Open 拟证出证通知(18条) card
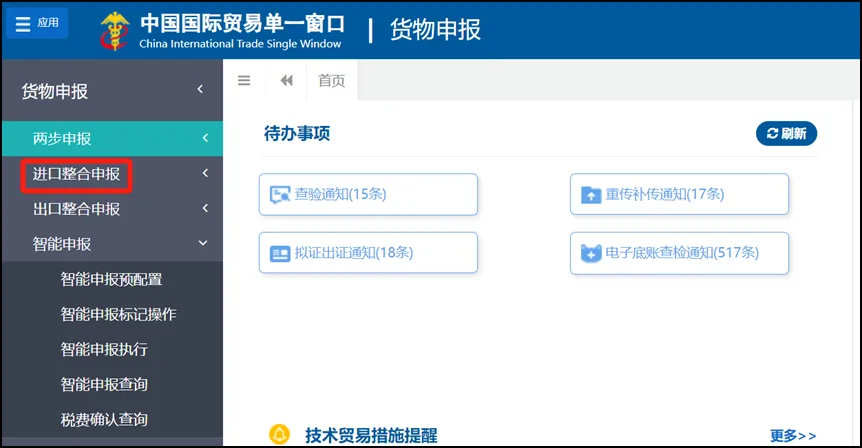The width and height of the screenshot is (862, 448). pos(368,253)
